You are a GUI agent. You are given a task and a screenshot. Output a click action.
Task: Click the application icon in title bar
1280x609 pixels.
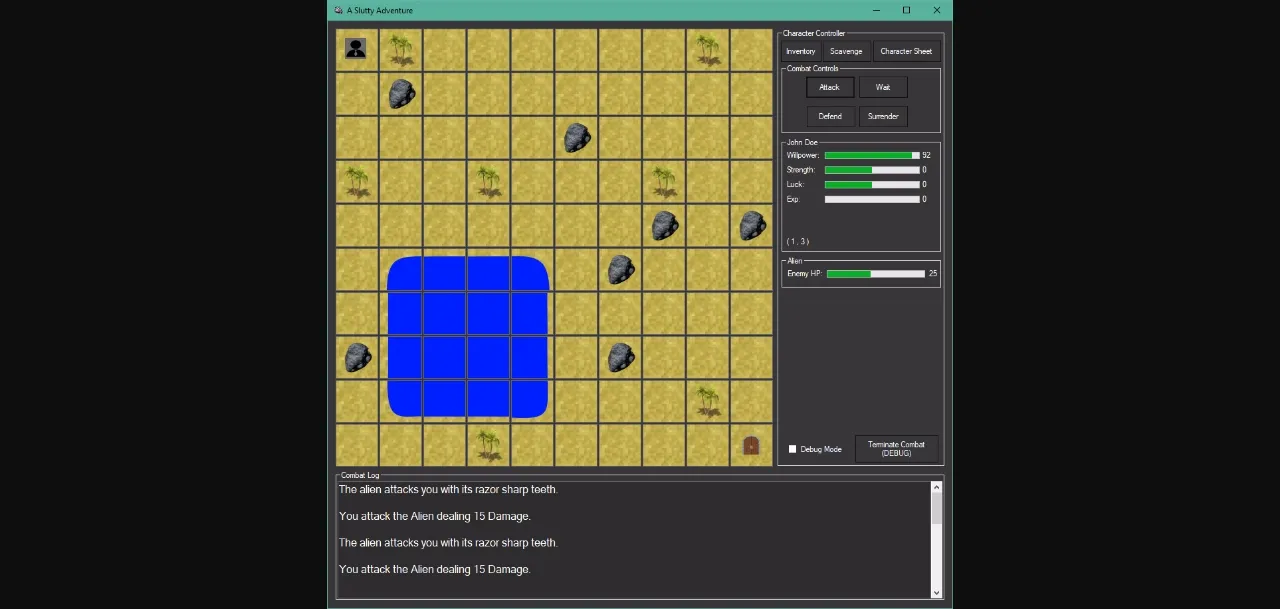(x=338, y=10)
